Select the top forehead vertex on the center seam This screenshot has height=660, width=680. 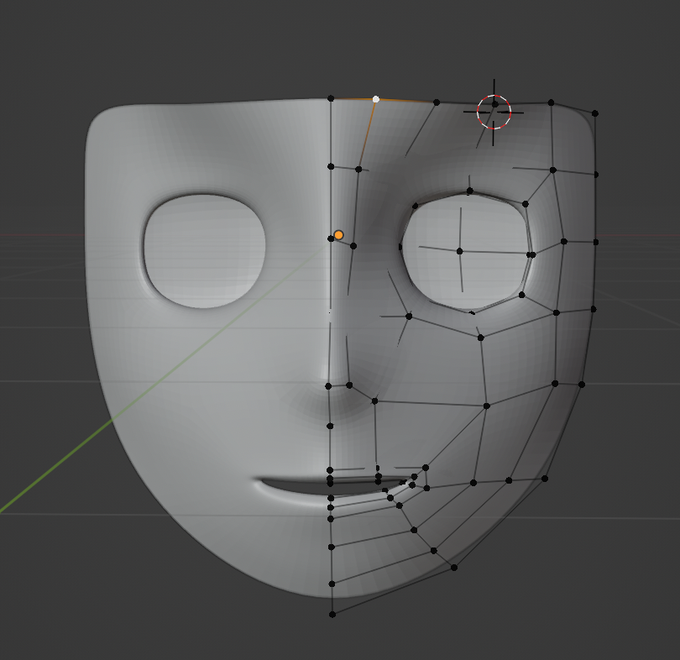click(x=331, y=98)
